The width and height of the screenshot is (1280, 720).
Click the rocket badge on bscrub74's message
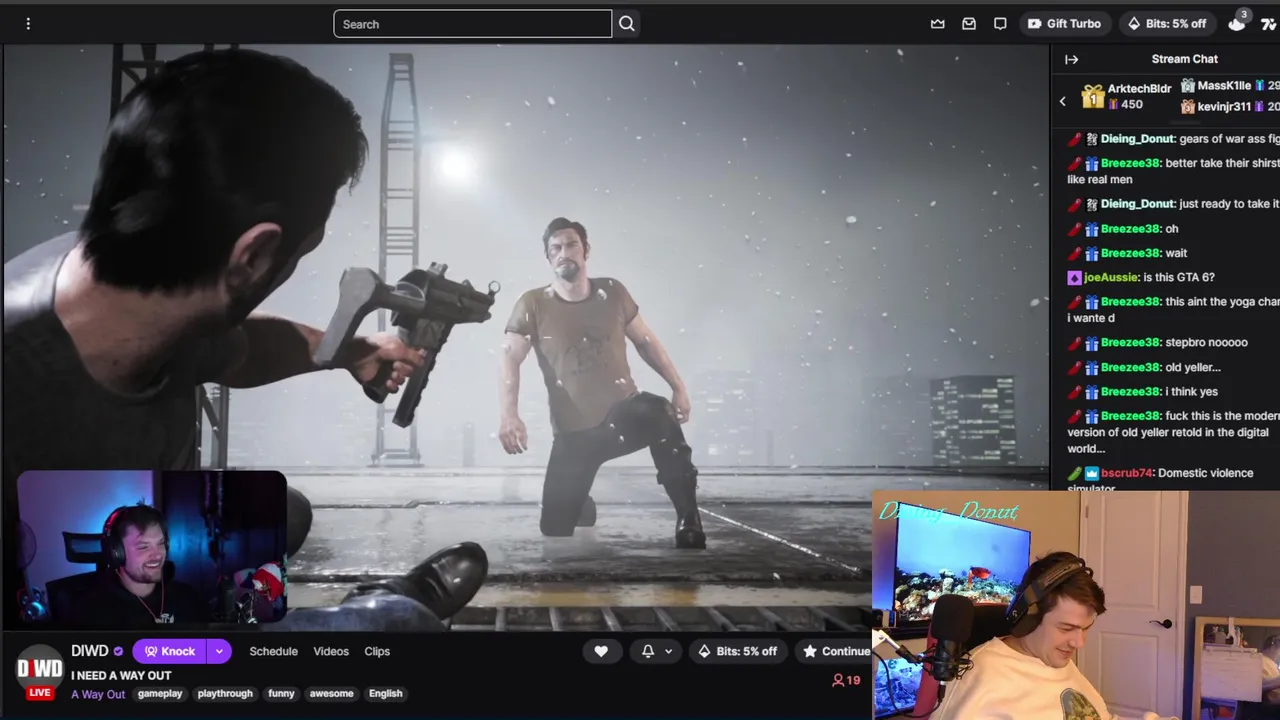[x=1075, y=473]
